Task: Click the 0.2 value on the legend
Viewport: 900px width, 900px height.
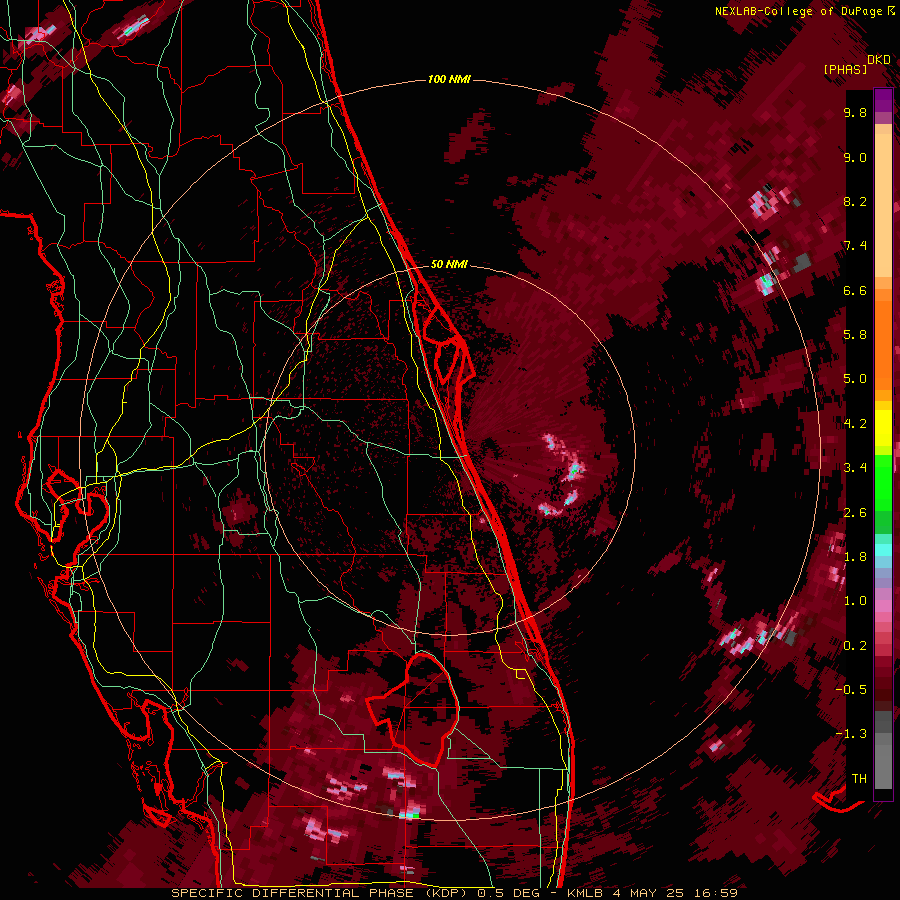Action: [855, 646]
